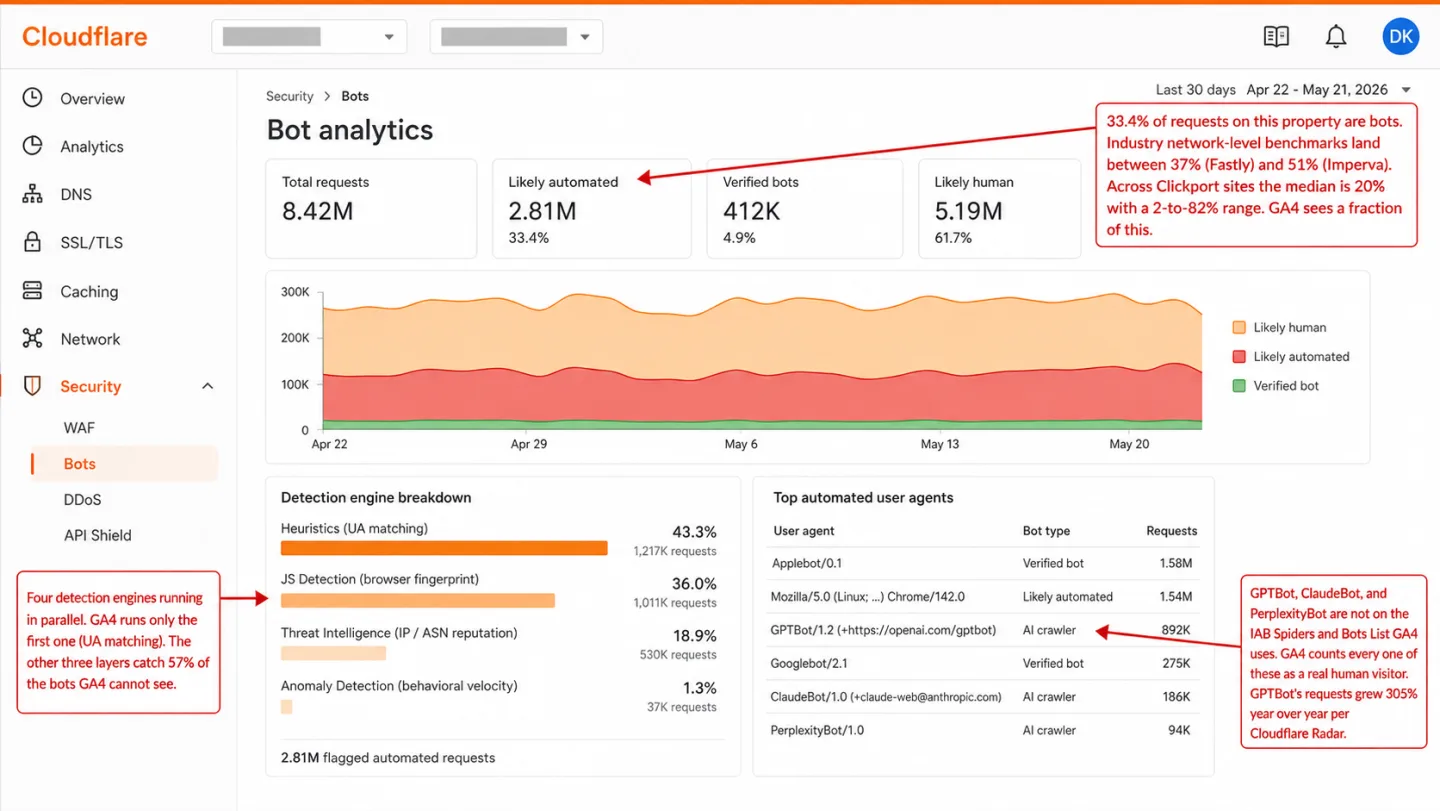Click the May 13 chart axis label
Viewport: 1440px width, 811px height.
click(940, 444)
